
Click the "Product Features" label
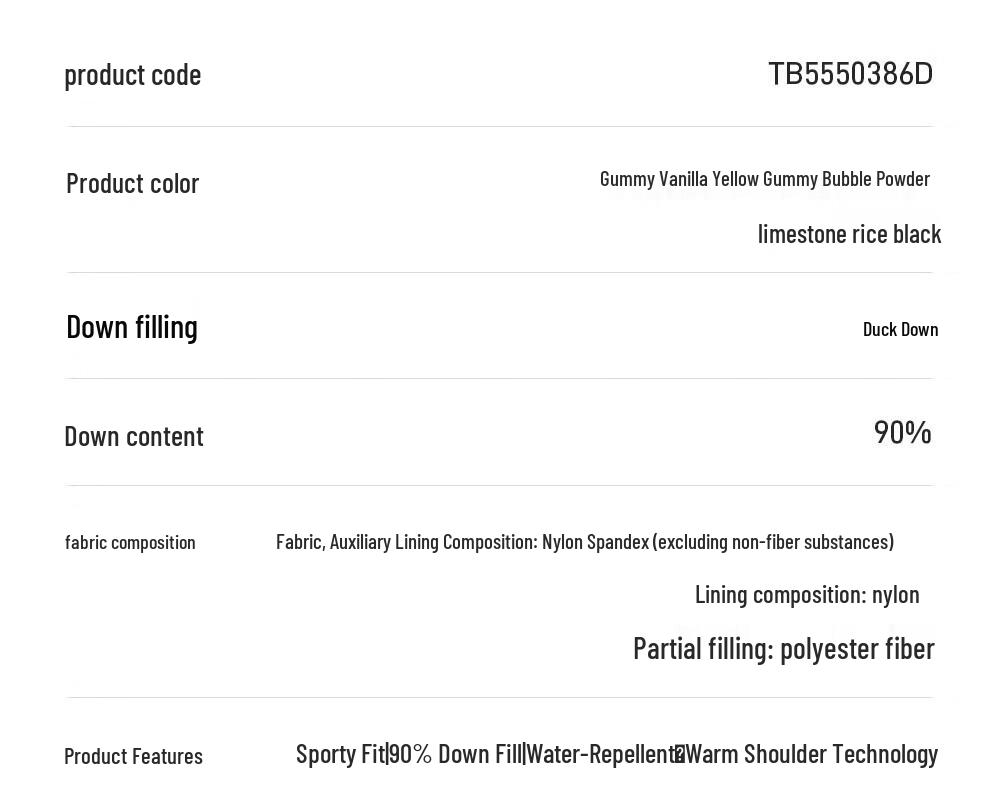pos(133,756)
